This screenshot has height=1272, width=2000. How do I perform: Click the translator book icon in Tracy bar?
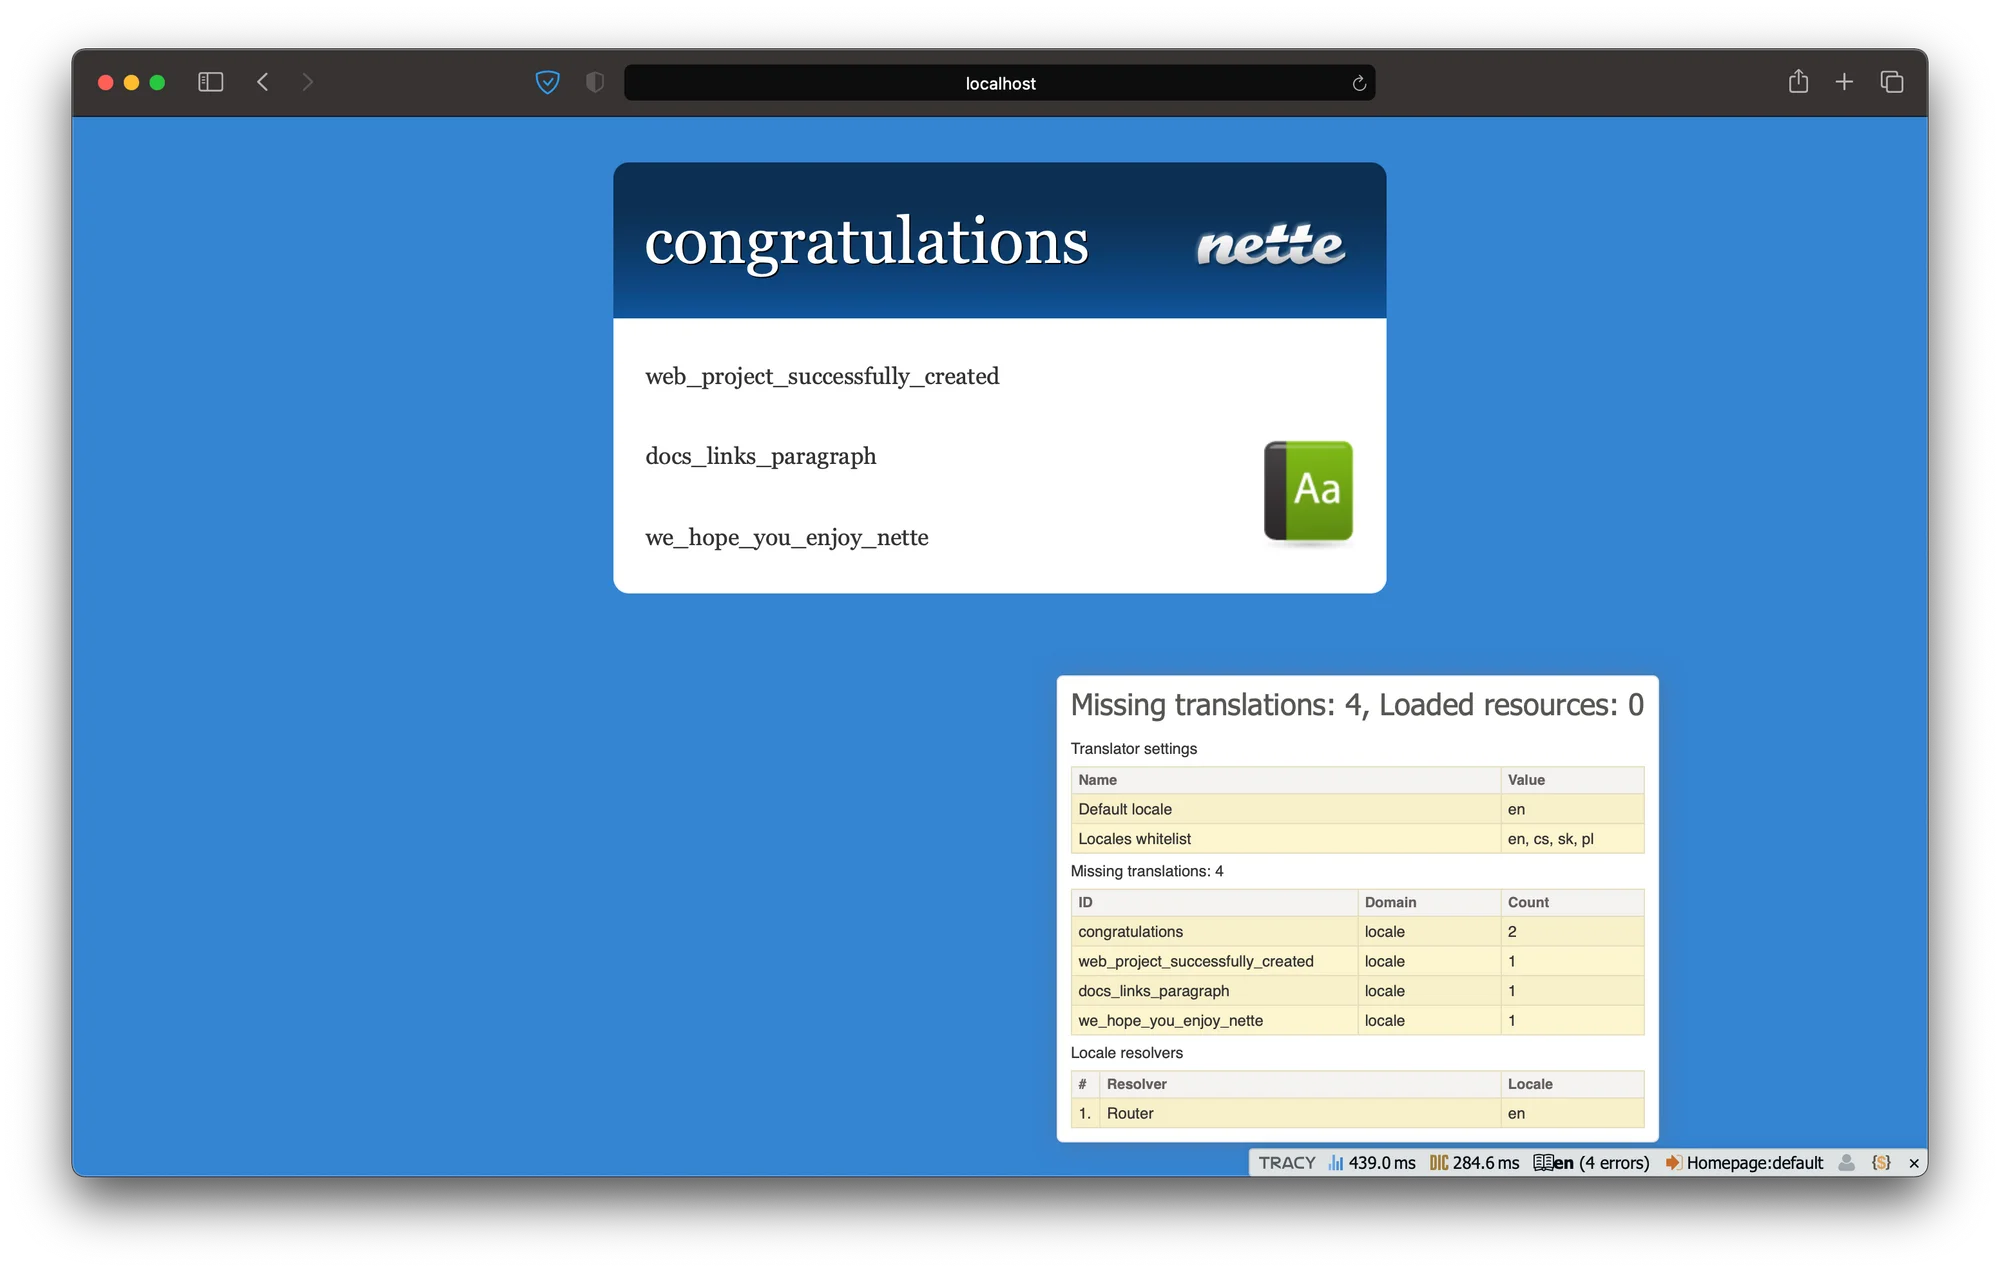tap(1543, 1163)
